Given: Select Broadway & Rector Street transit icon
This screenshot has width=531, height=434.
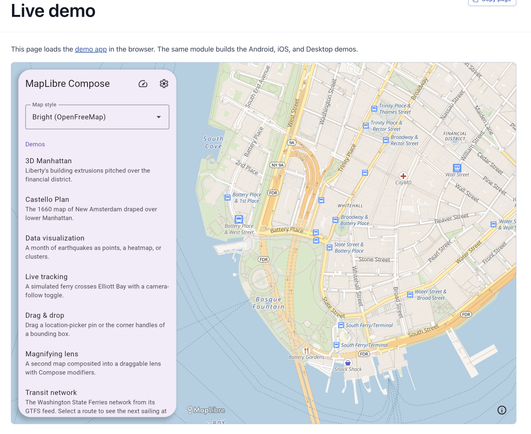Looking at the screenshot, I should 386,140.
